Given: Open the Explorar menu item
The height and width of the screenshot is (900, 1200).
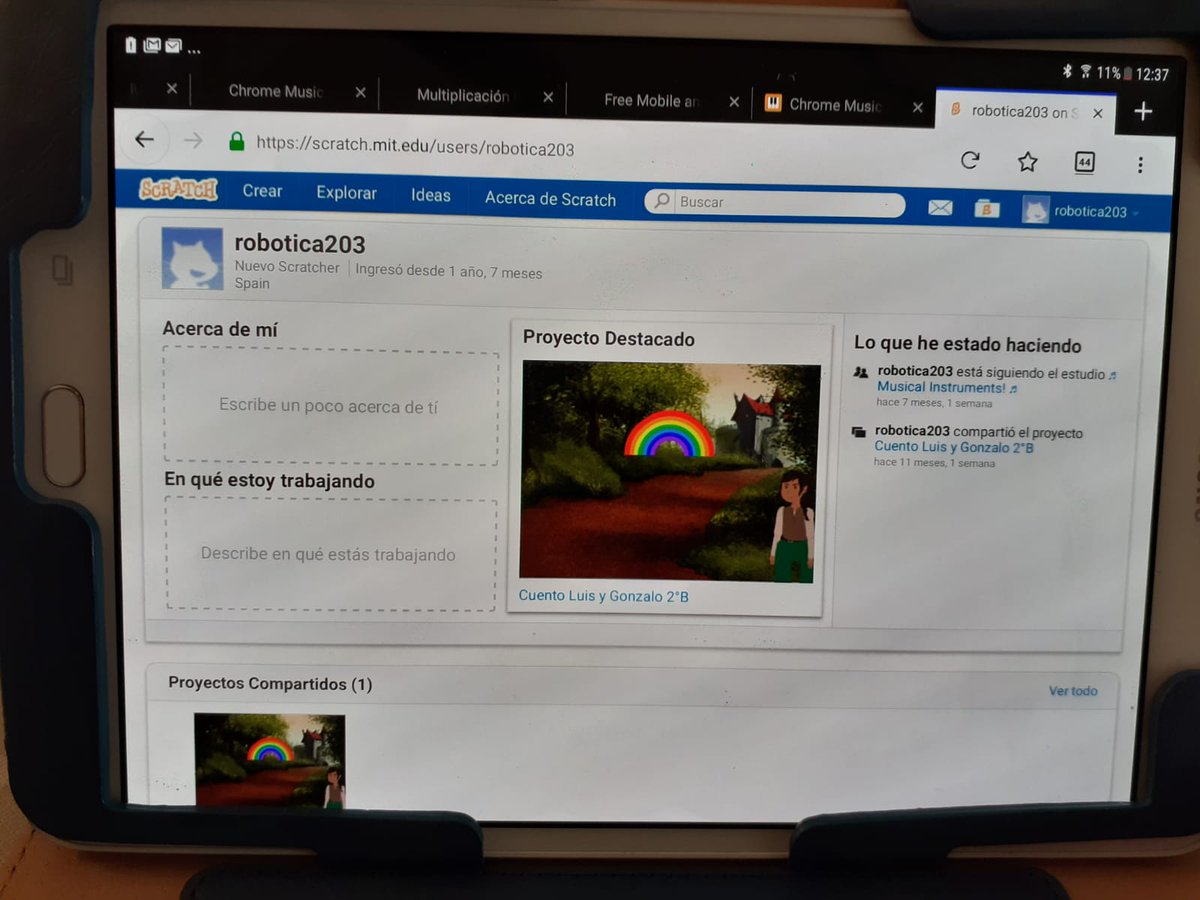Looking at the screenshot, I should tap(346, 193).
